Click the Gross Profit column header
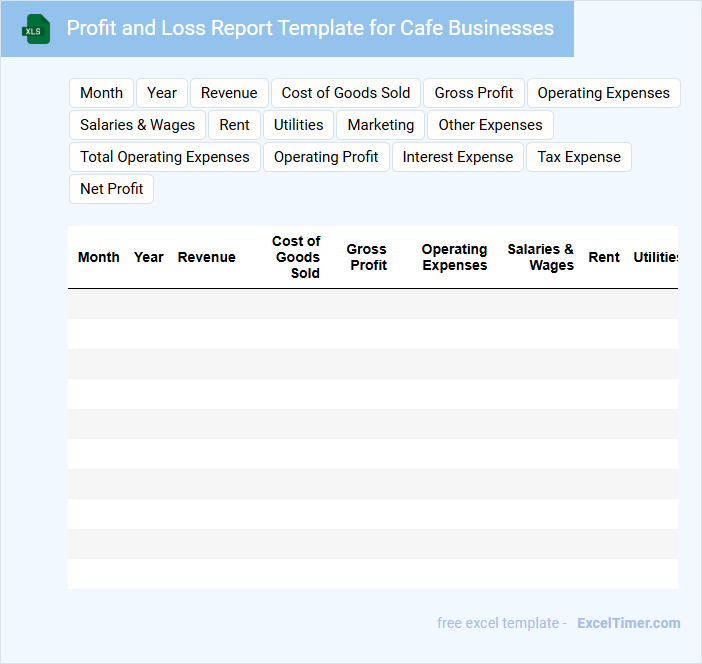Screen dimensions: 702x664 [367, 257]
